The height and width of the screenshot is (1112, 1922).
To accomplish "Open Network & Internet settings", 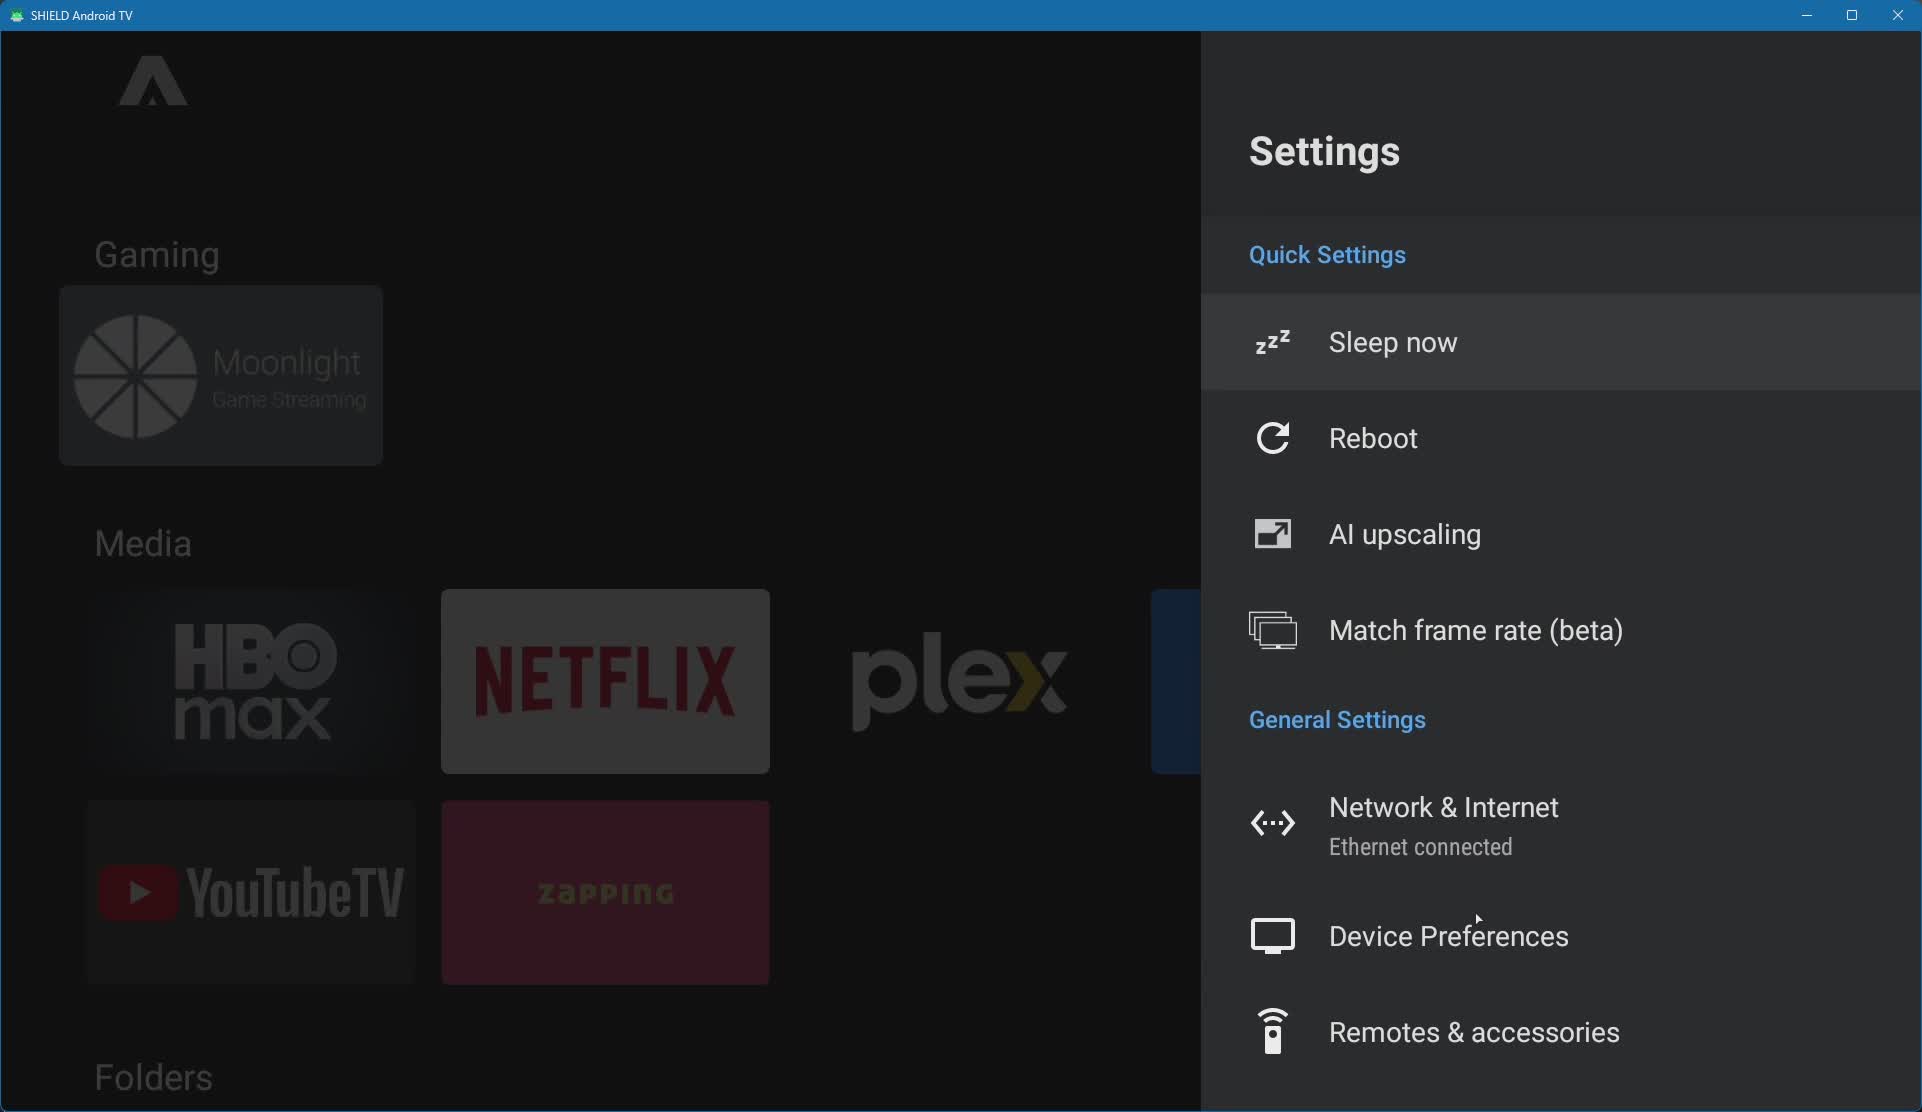I will pos(1443,808).
